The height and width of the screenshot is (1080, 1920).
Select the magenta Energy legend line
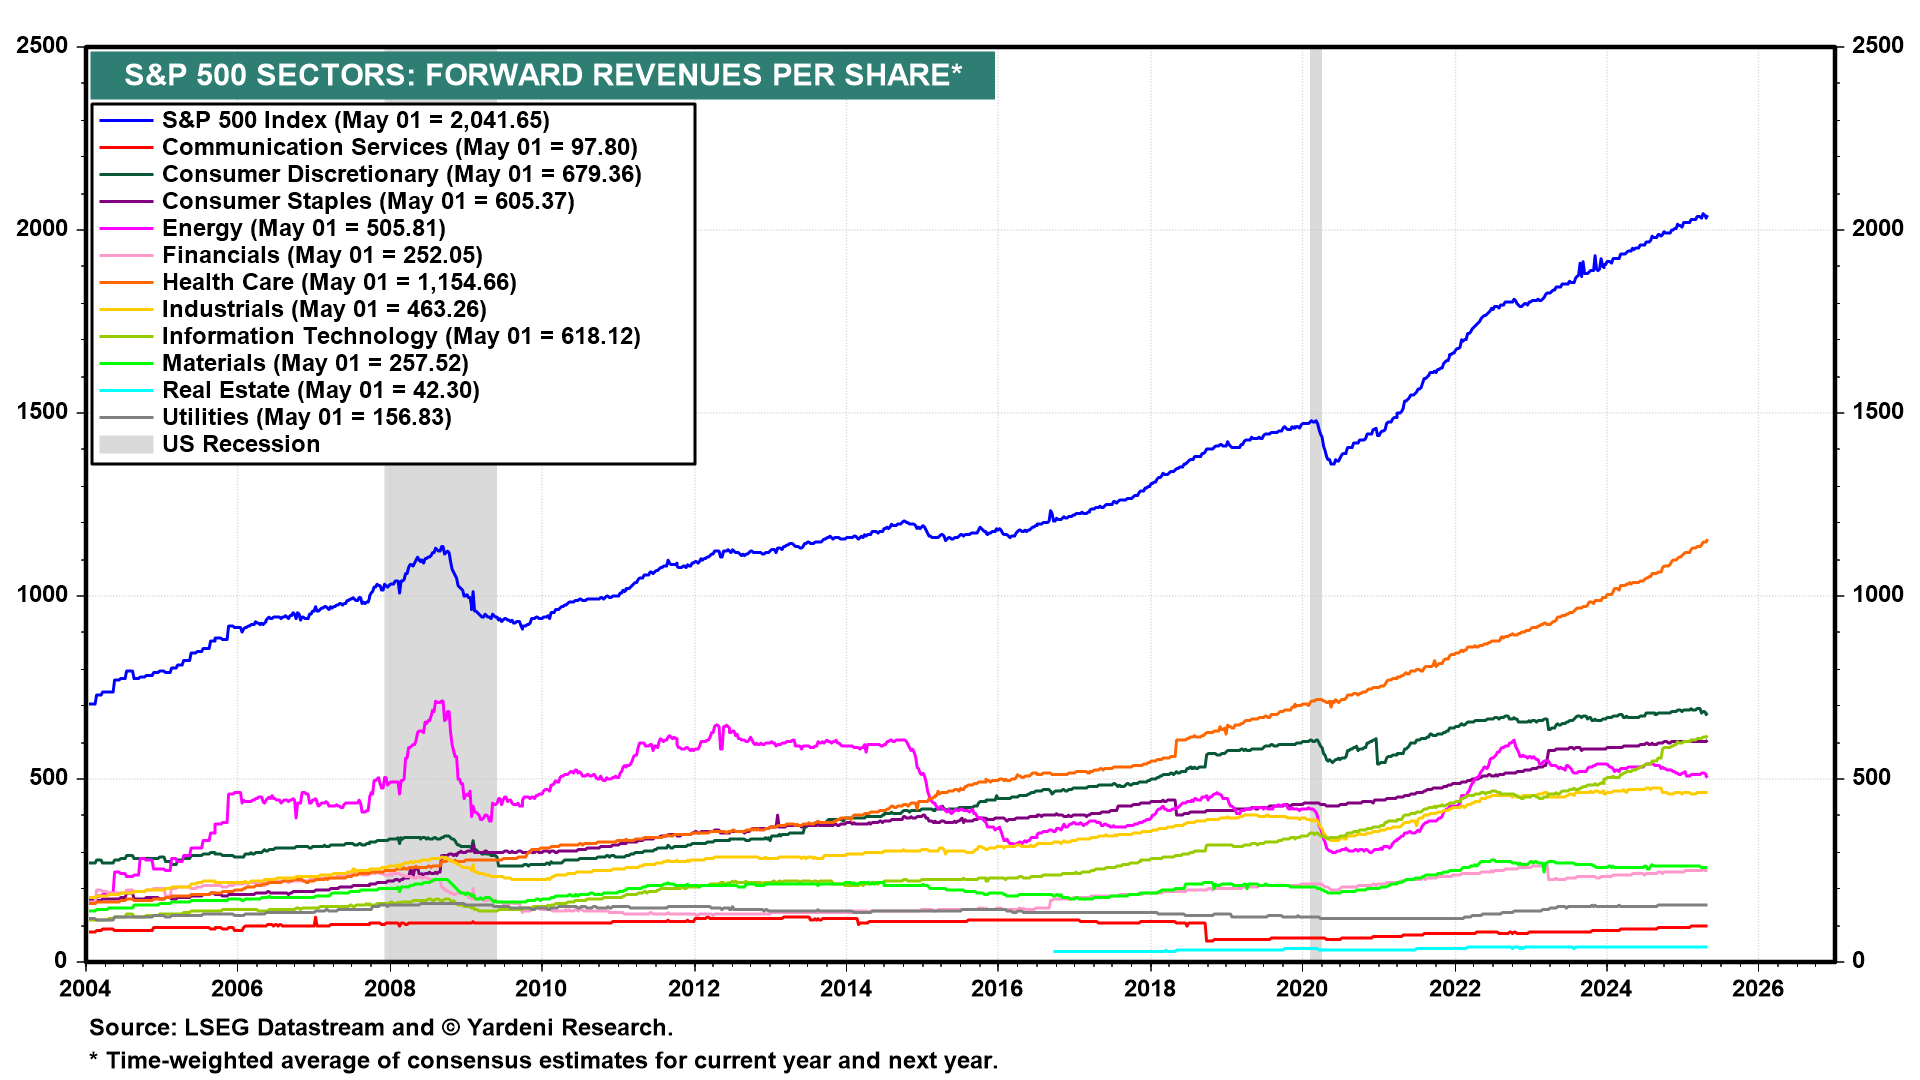(x=126, y=228)
